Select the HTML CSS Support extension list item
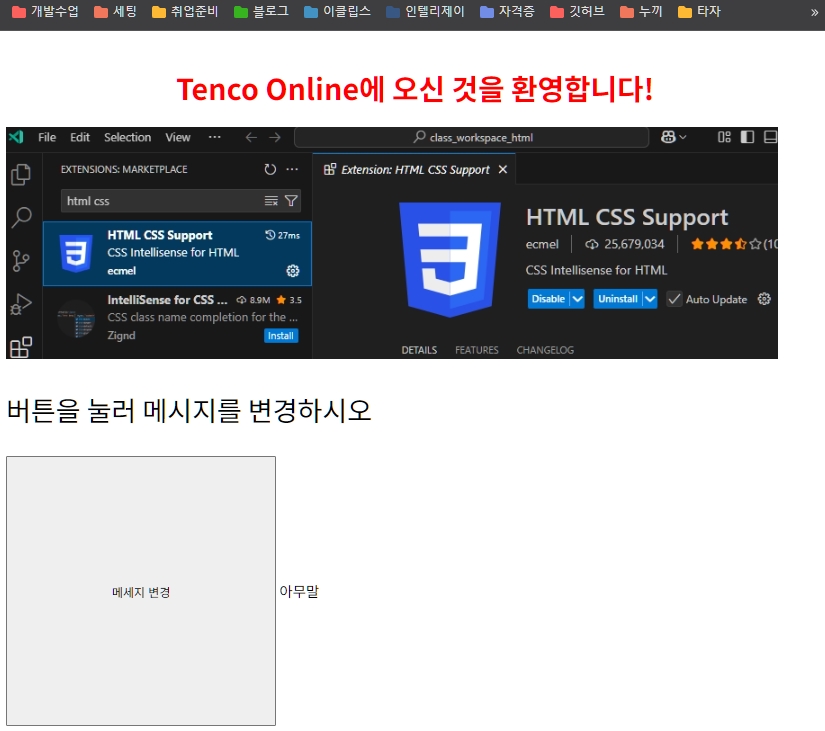Screen dimensions: 825x731 tap(177, 253)
